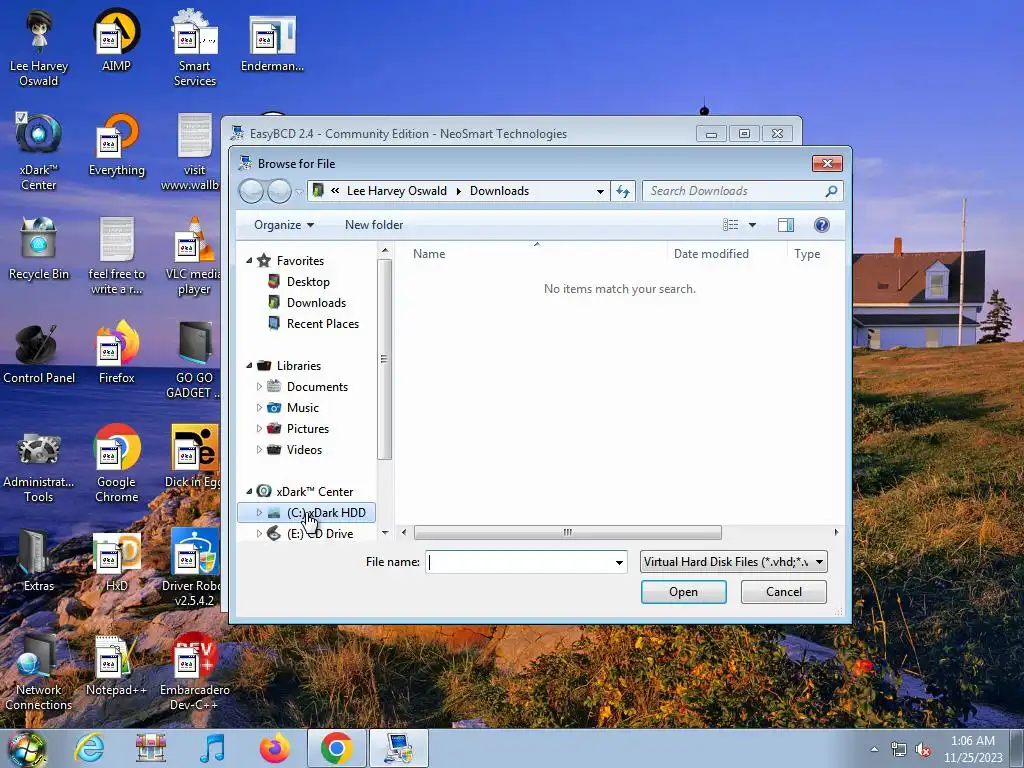Click the navigation pane vertical scrollbar
Viewport: 1024px width, 768px height.
(385, 359)
